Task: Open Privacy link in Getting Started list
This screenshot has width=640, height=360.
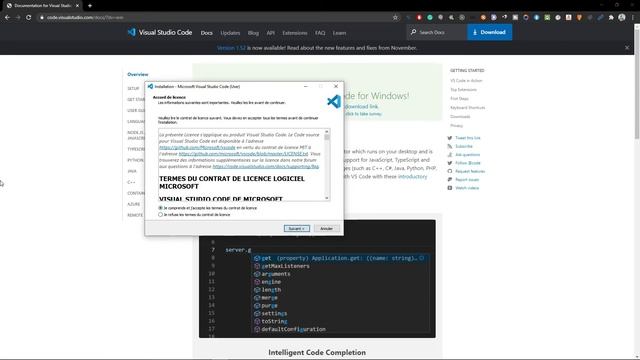Action: click(456, 126)
